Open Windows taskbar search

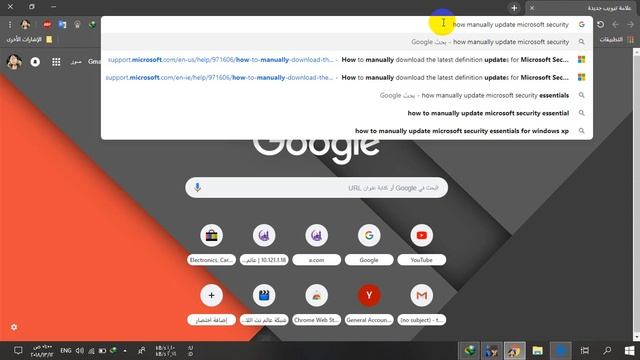tap(607, 351)
